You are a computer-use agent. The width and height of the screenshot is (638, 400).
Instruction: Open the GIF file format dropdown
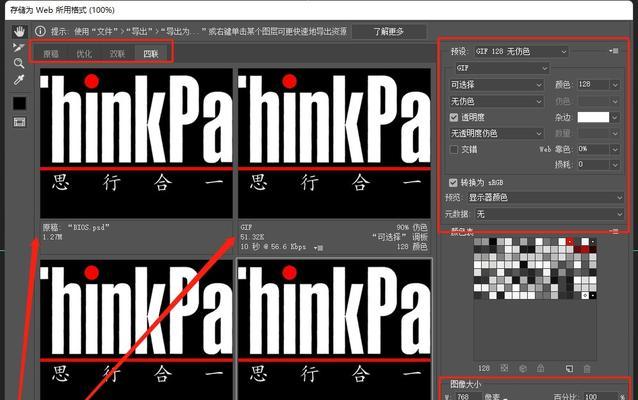[x=503, y=68]
